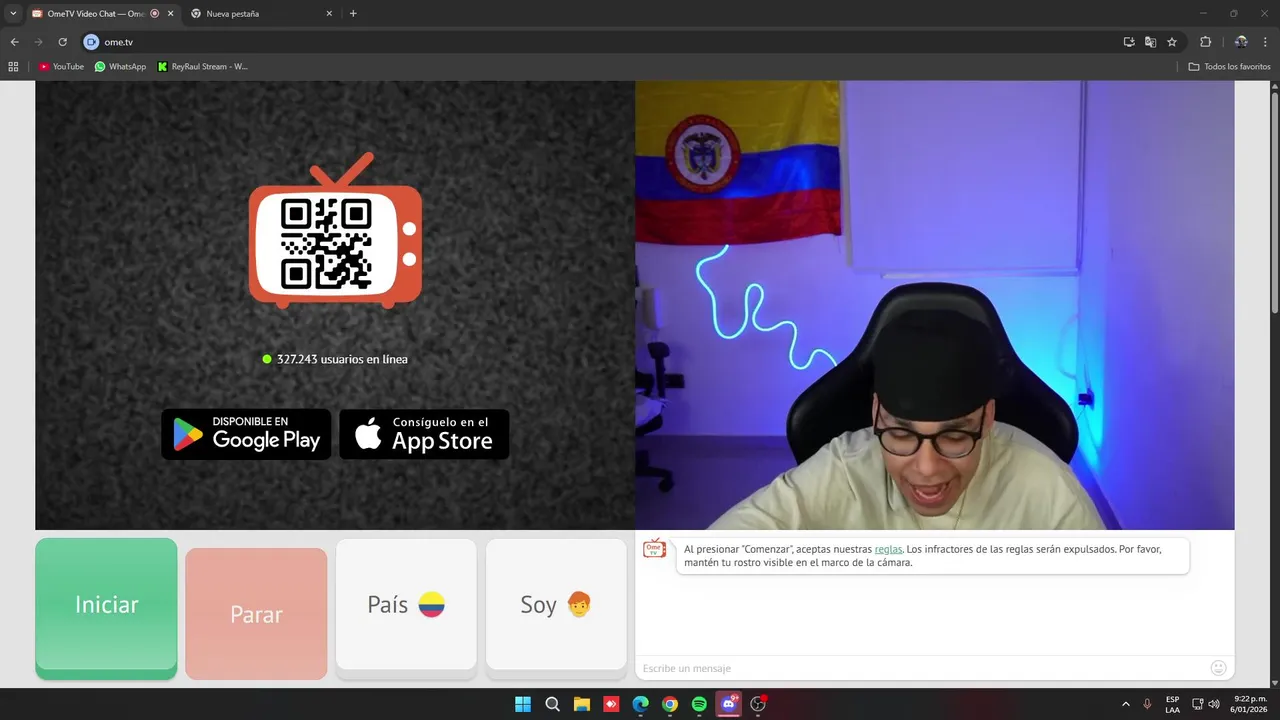Open the ESP LAA language switcher
The width and height of the screenshot is (1280, 720).
coord(1172,704)
